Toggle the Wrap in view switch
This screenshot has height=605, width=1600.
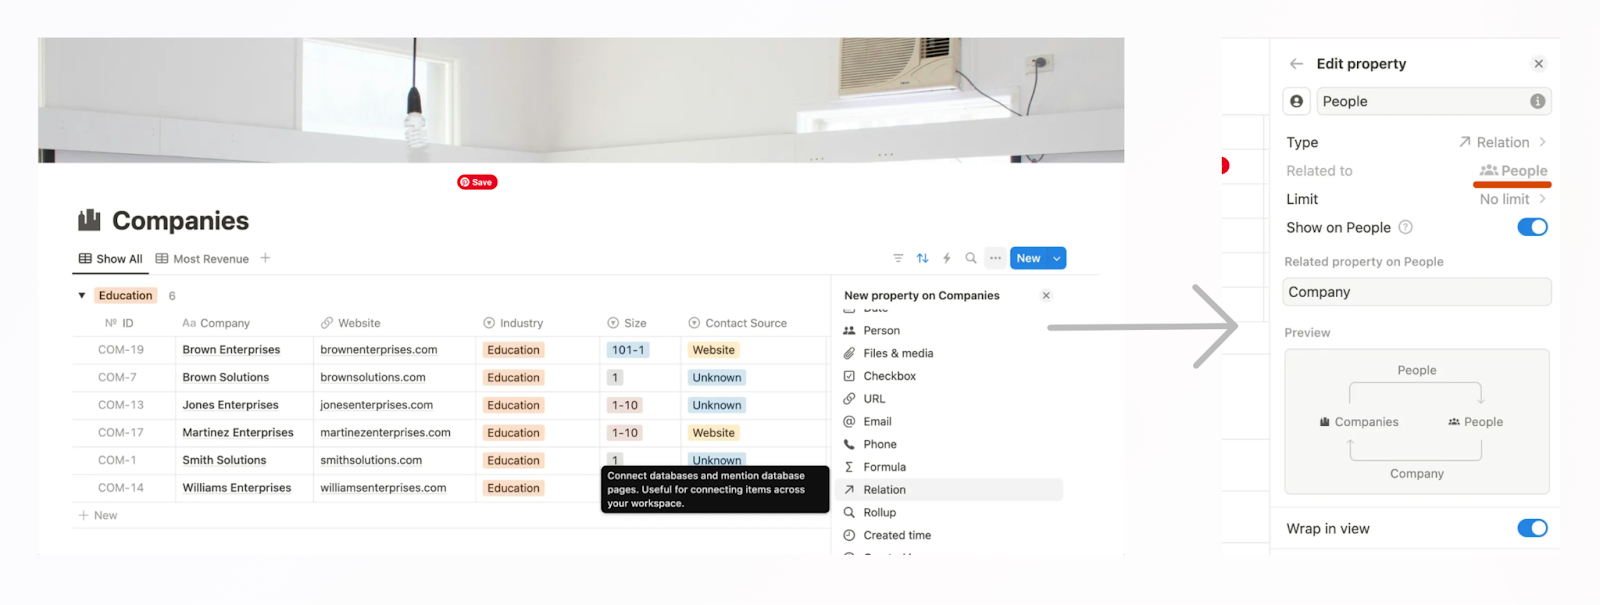tap(1532, 528)
